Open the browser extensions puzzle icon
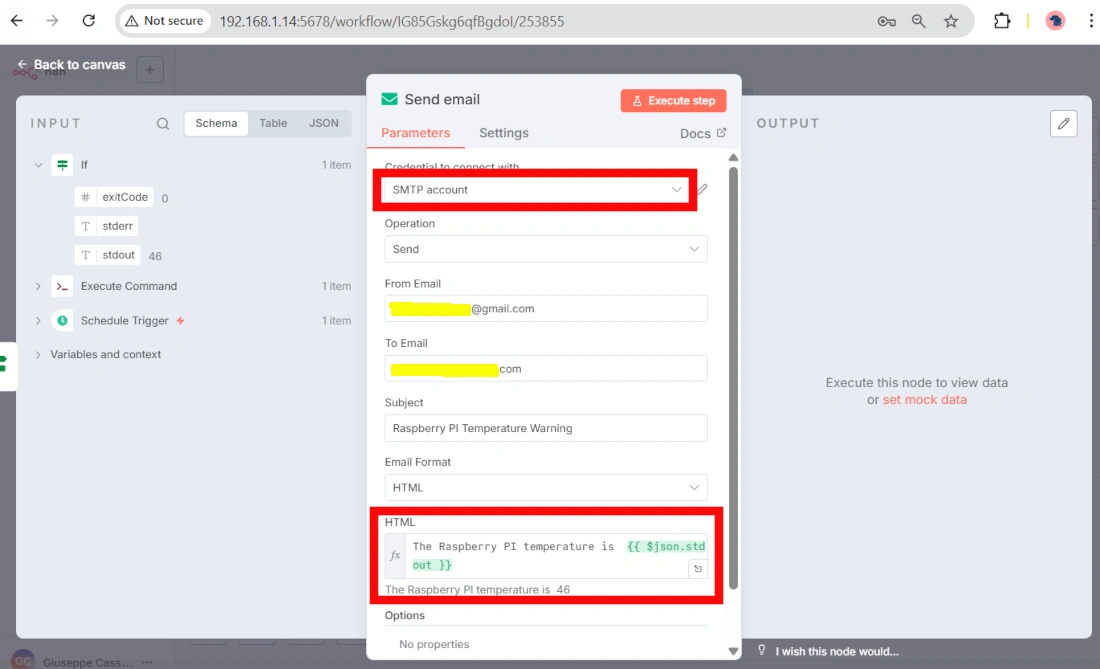The height and width of the screenshot is (669, 1100). pyautogui.click(x=1001, y=21)
